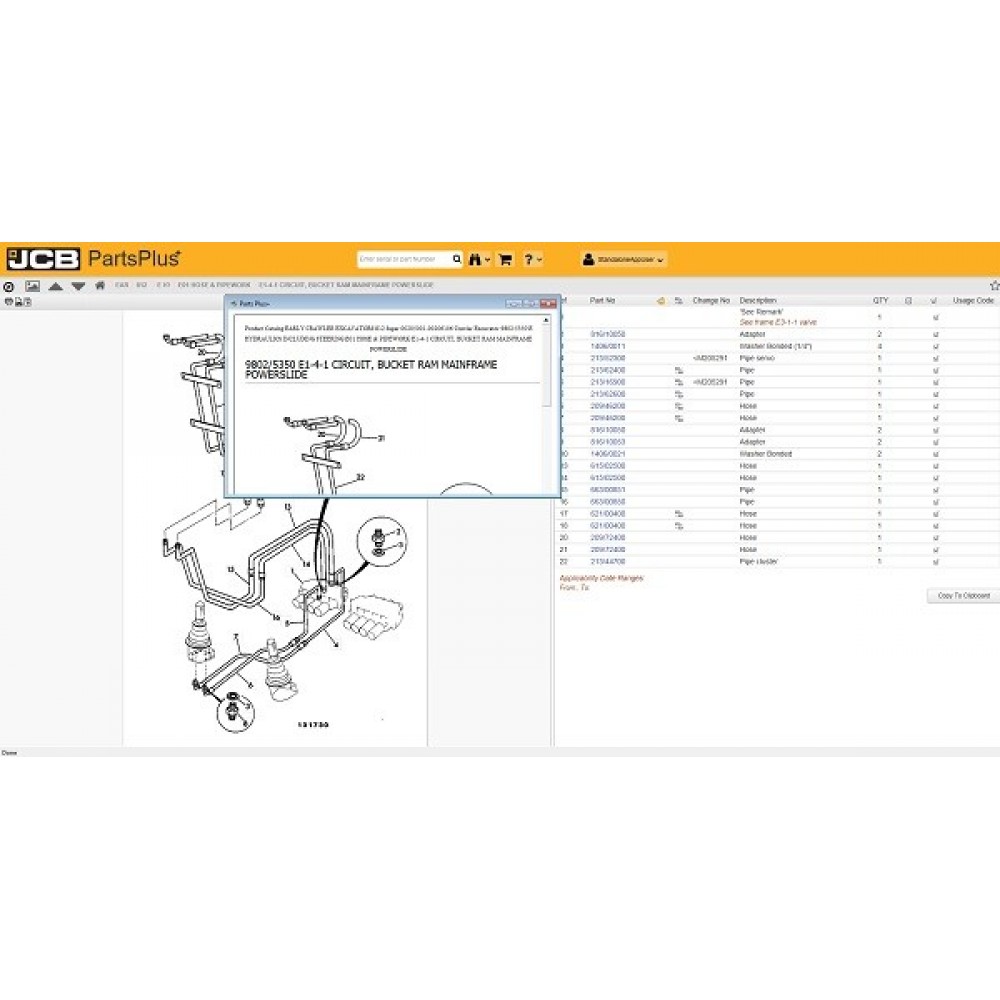Click the binoculars parts lookup icon

tap(474, 258)
